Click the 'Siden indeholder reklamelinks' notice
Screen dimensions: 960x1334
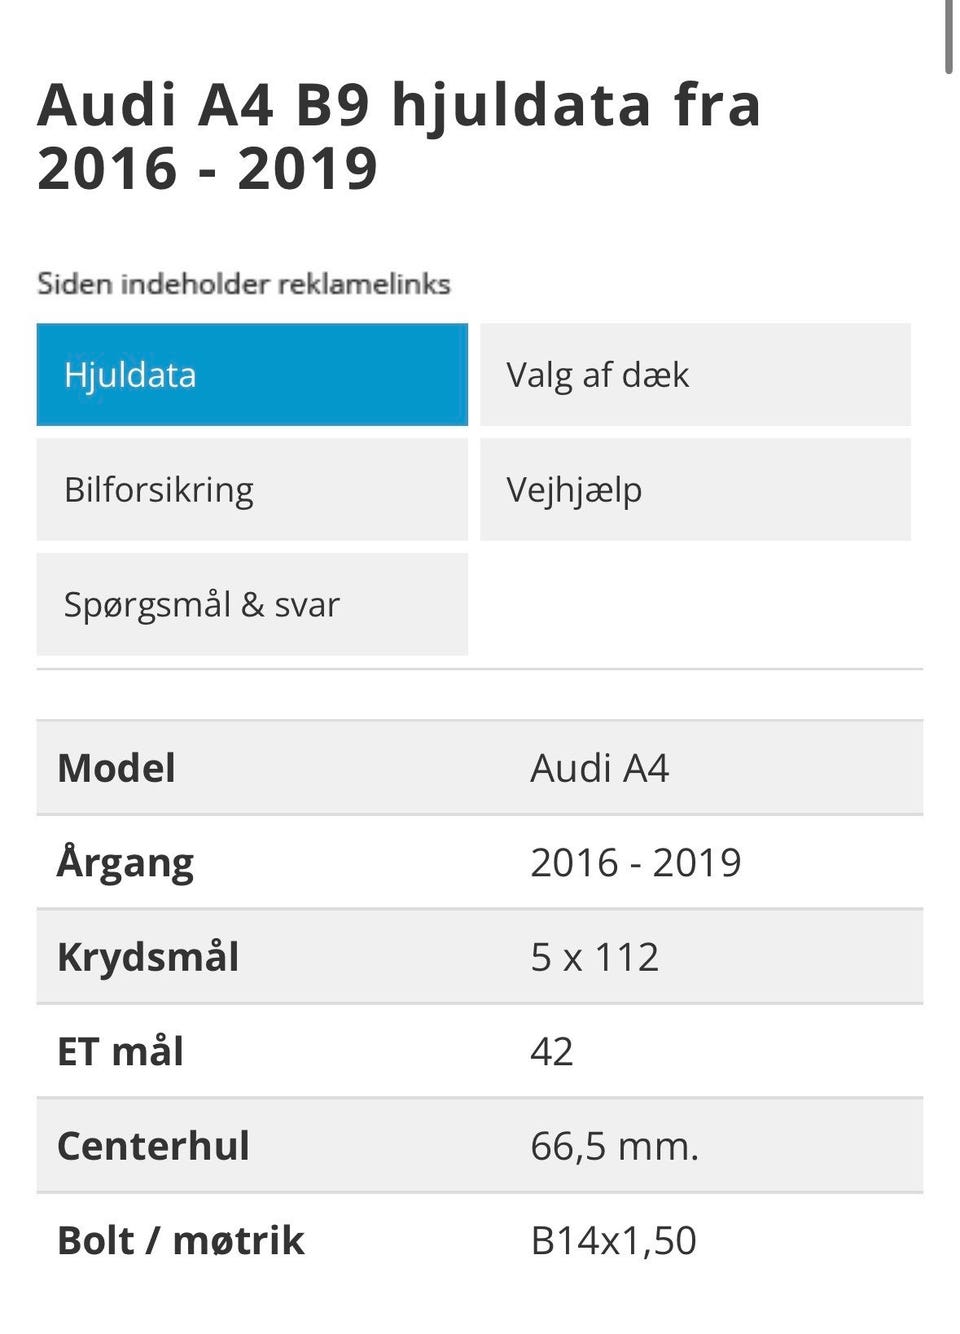(244, 284)
